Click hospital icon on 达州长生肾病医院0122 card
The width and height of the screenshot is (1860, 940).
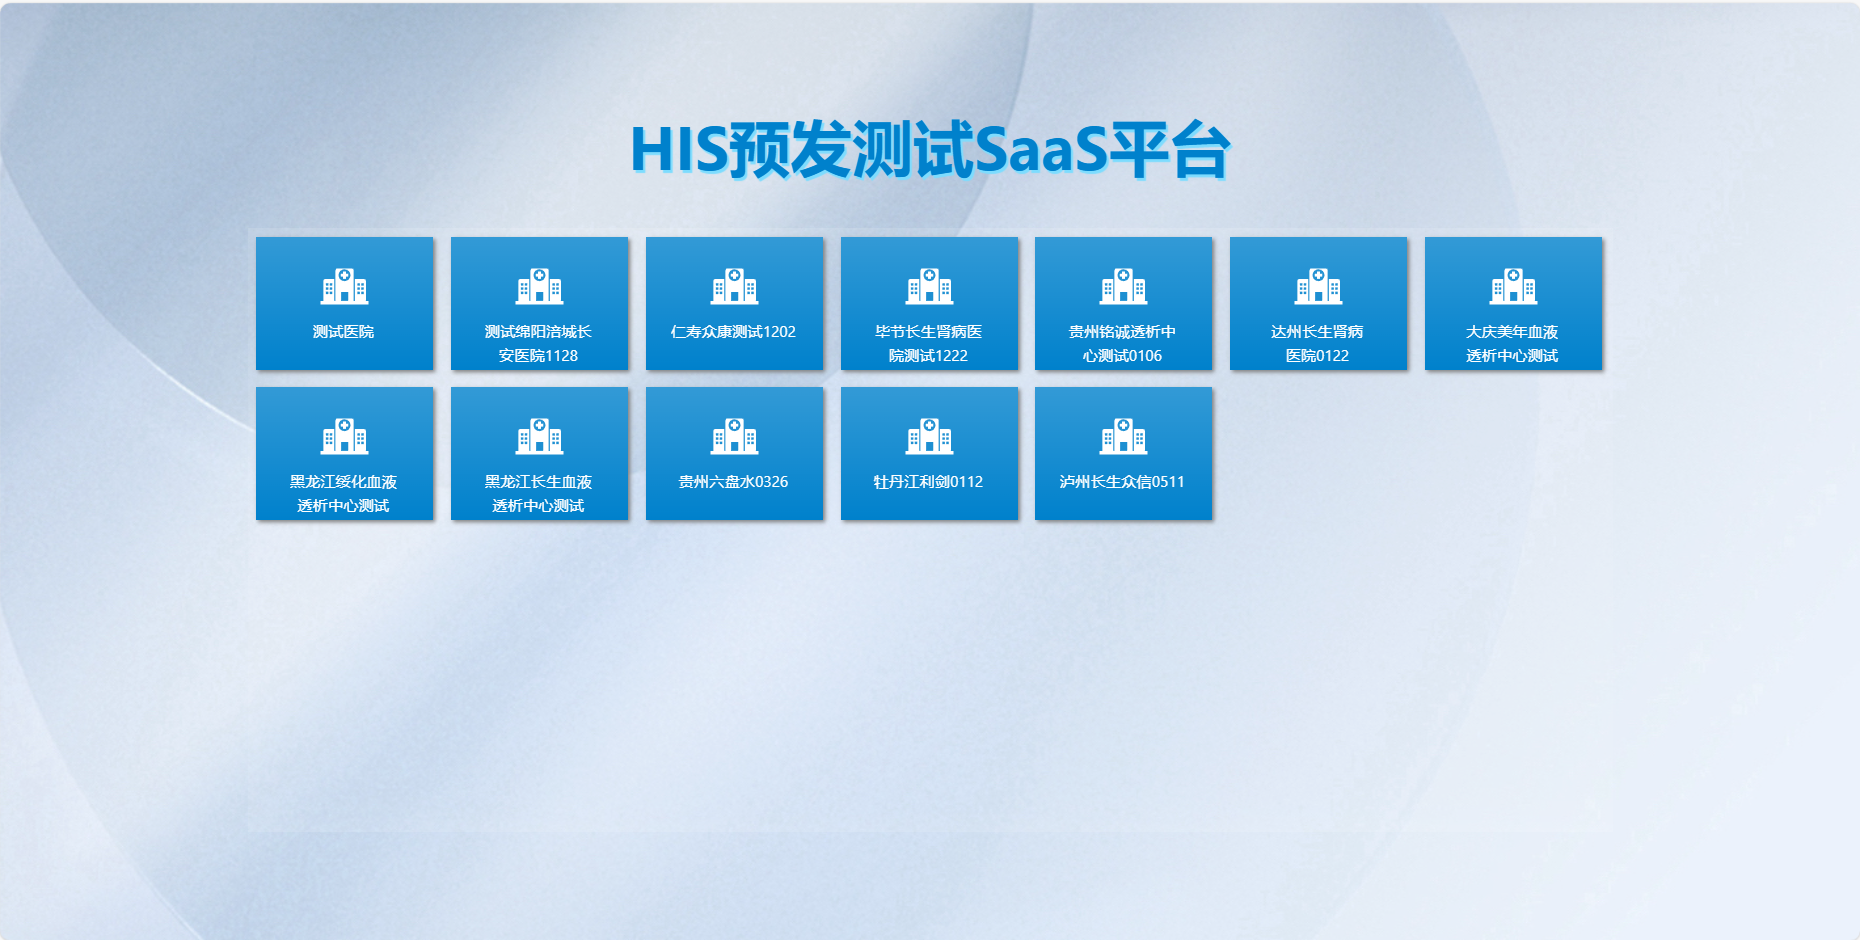point(1318,286)
